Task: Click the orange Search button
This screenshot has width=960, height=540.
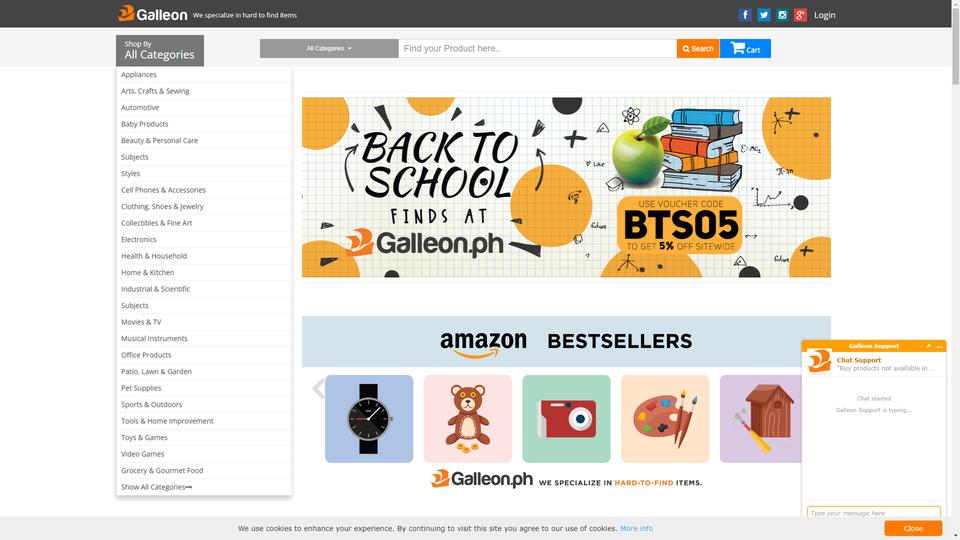Action: [698, 48]
